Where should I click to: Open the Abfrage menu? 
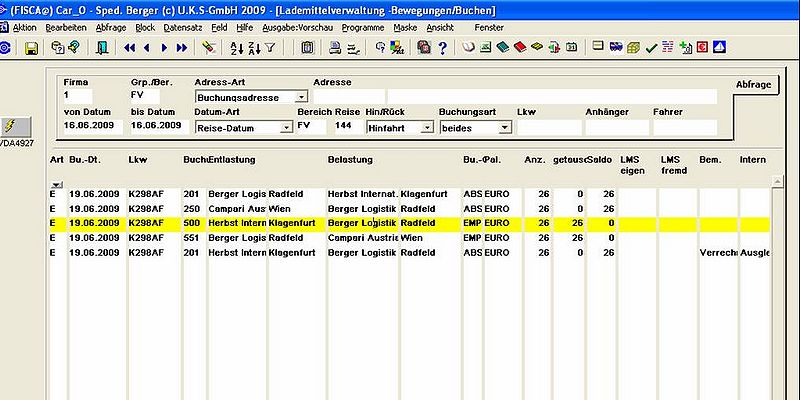tap(111, 28)
